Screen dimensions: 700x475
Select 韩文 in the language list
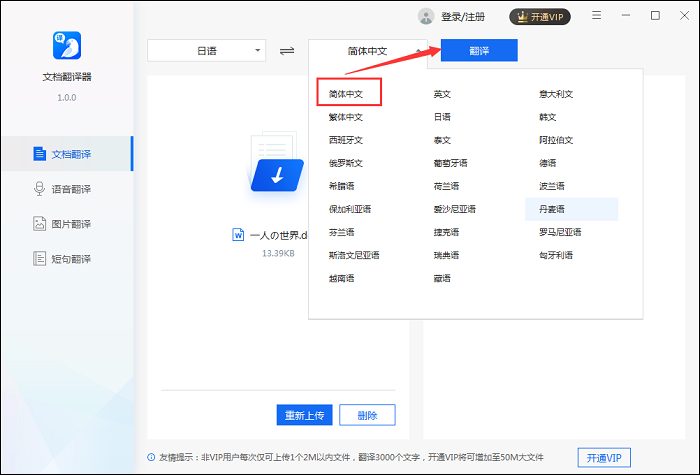(x=547, y=117)
